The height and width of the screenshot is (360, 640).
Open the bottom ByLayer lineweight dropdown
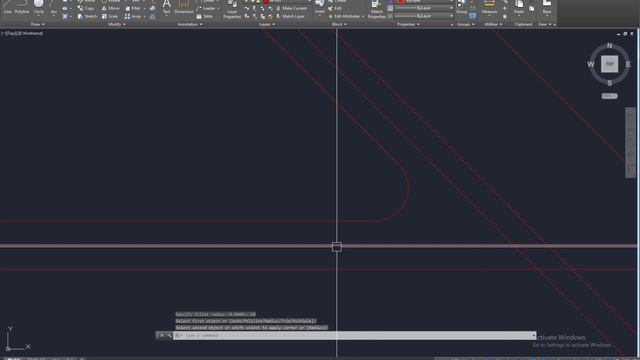[424, 16]
